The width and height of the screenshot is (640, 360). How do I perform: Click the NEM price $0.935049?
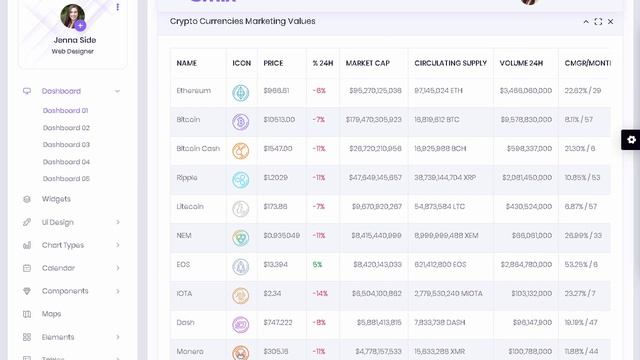pos(282,236)
